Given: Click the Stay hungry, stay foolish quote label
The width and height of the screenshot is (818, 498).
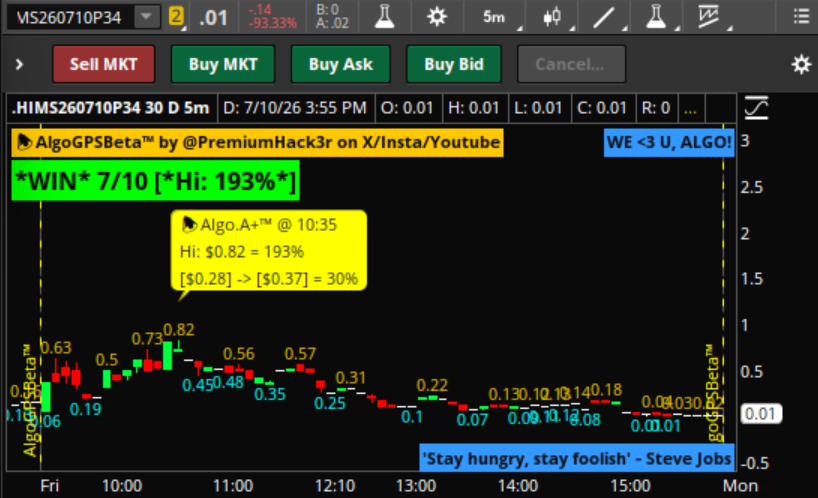Looking at the screenshot, I should coord(577,458).
